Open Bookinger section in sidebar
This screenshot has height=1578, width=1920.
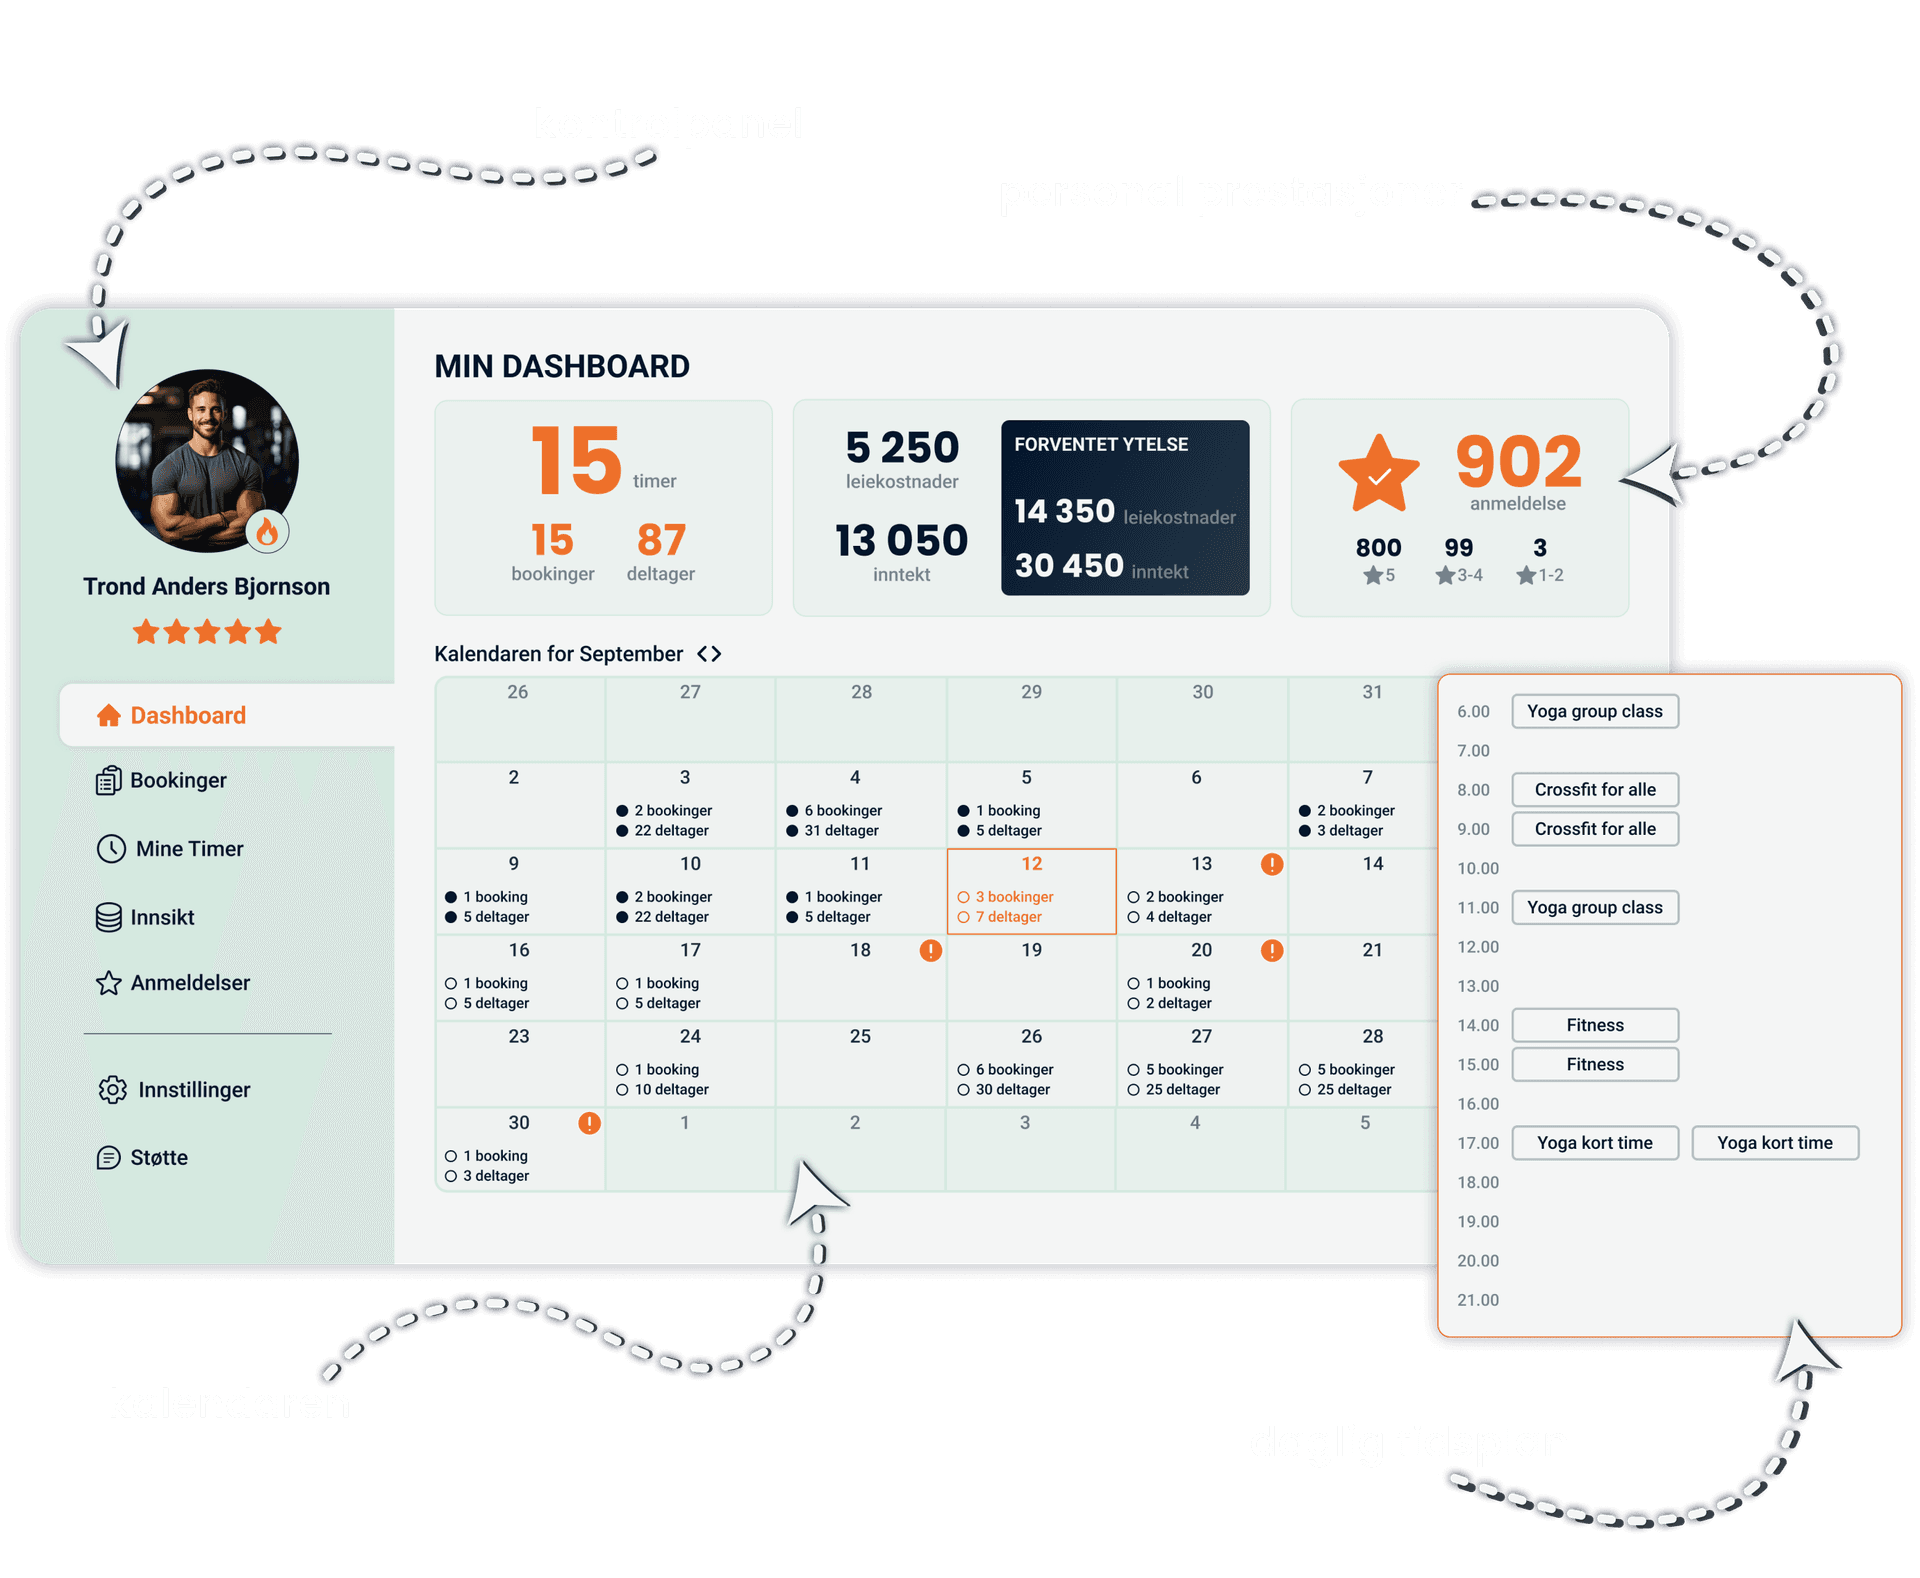click(x=179, y=781)
